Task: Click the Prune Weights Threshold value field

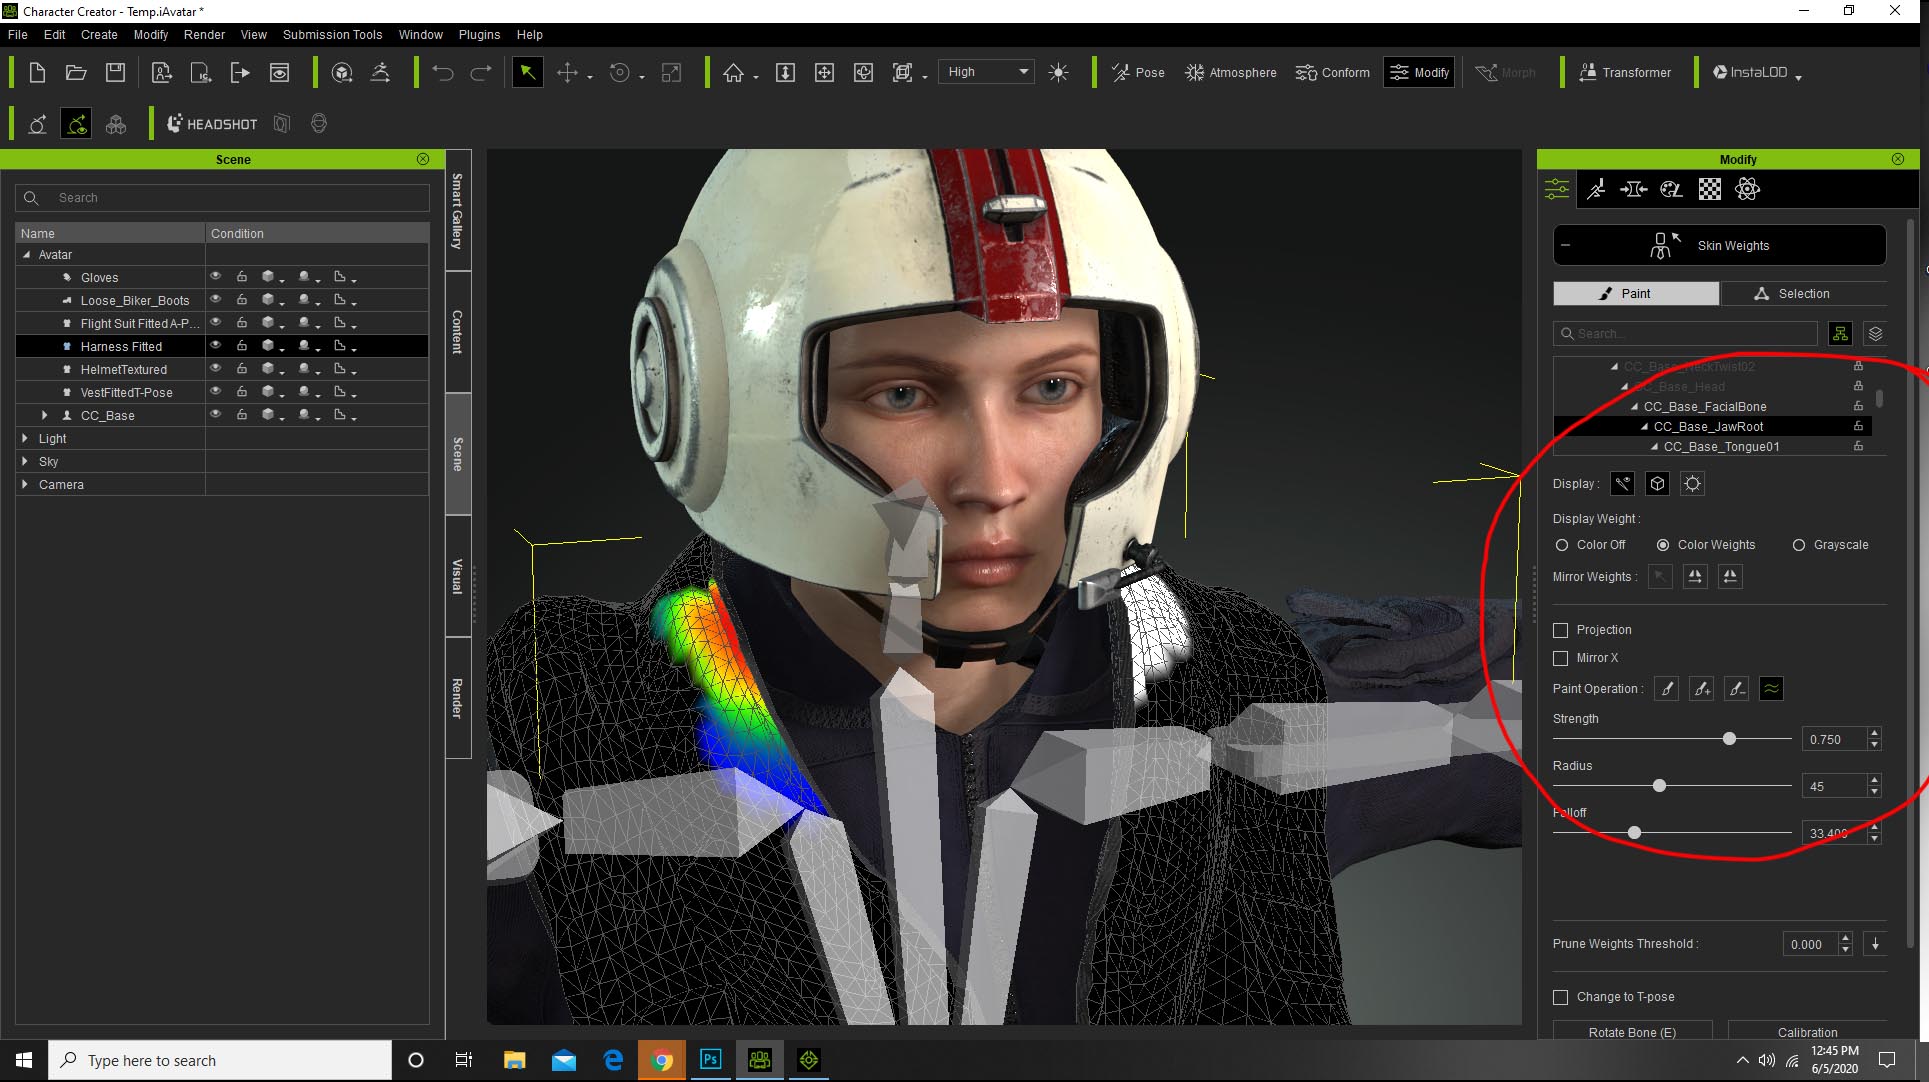Action: (1810, 944)
